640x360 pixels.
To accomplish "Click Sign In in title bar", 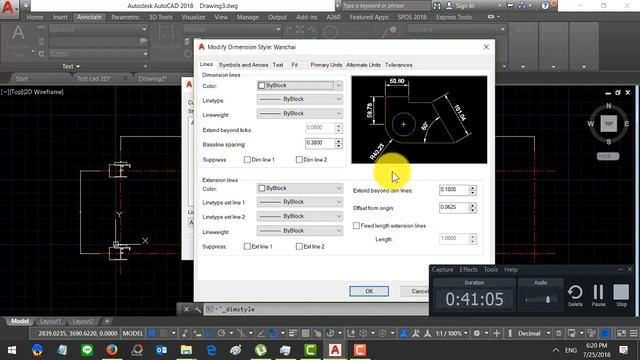I will point(464,6).
